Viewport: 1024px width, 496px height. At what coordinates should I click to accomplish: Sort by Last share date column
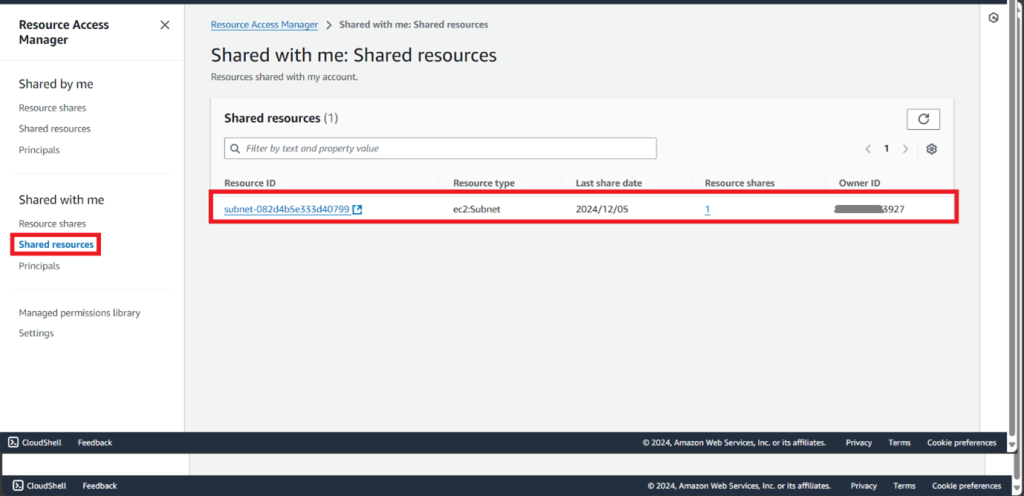tap(609, 183)
